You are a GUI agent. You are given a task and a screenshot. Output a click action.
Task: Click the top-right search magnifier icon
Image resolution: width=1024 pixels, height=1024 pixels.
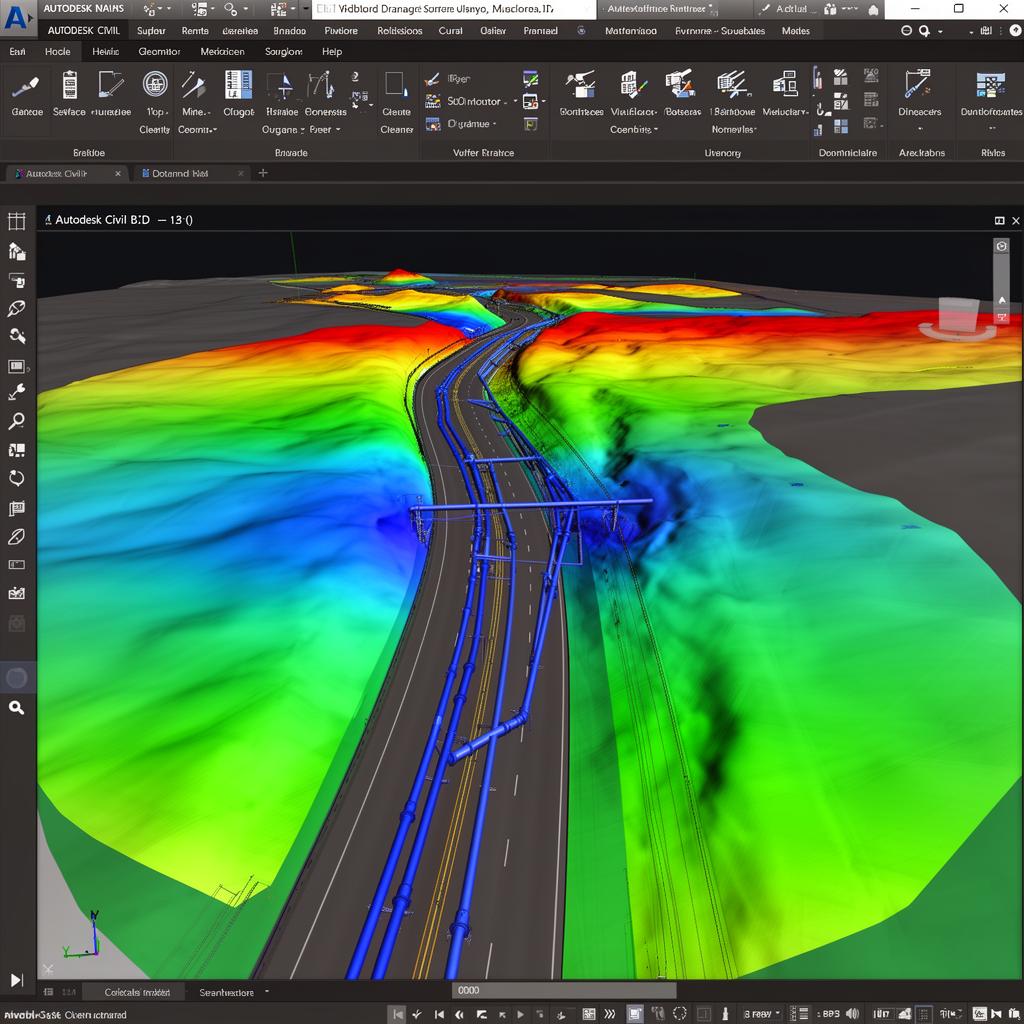click(x=924, y=31)
